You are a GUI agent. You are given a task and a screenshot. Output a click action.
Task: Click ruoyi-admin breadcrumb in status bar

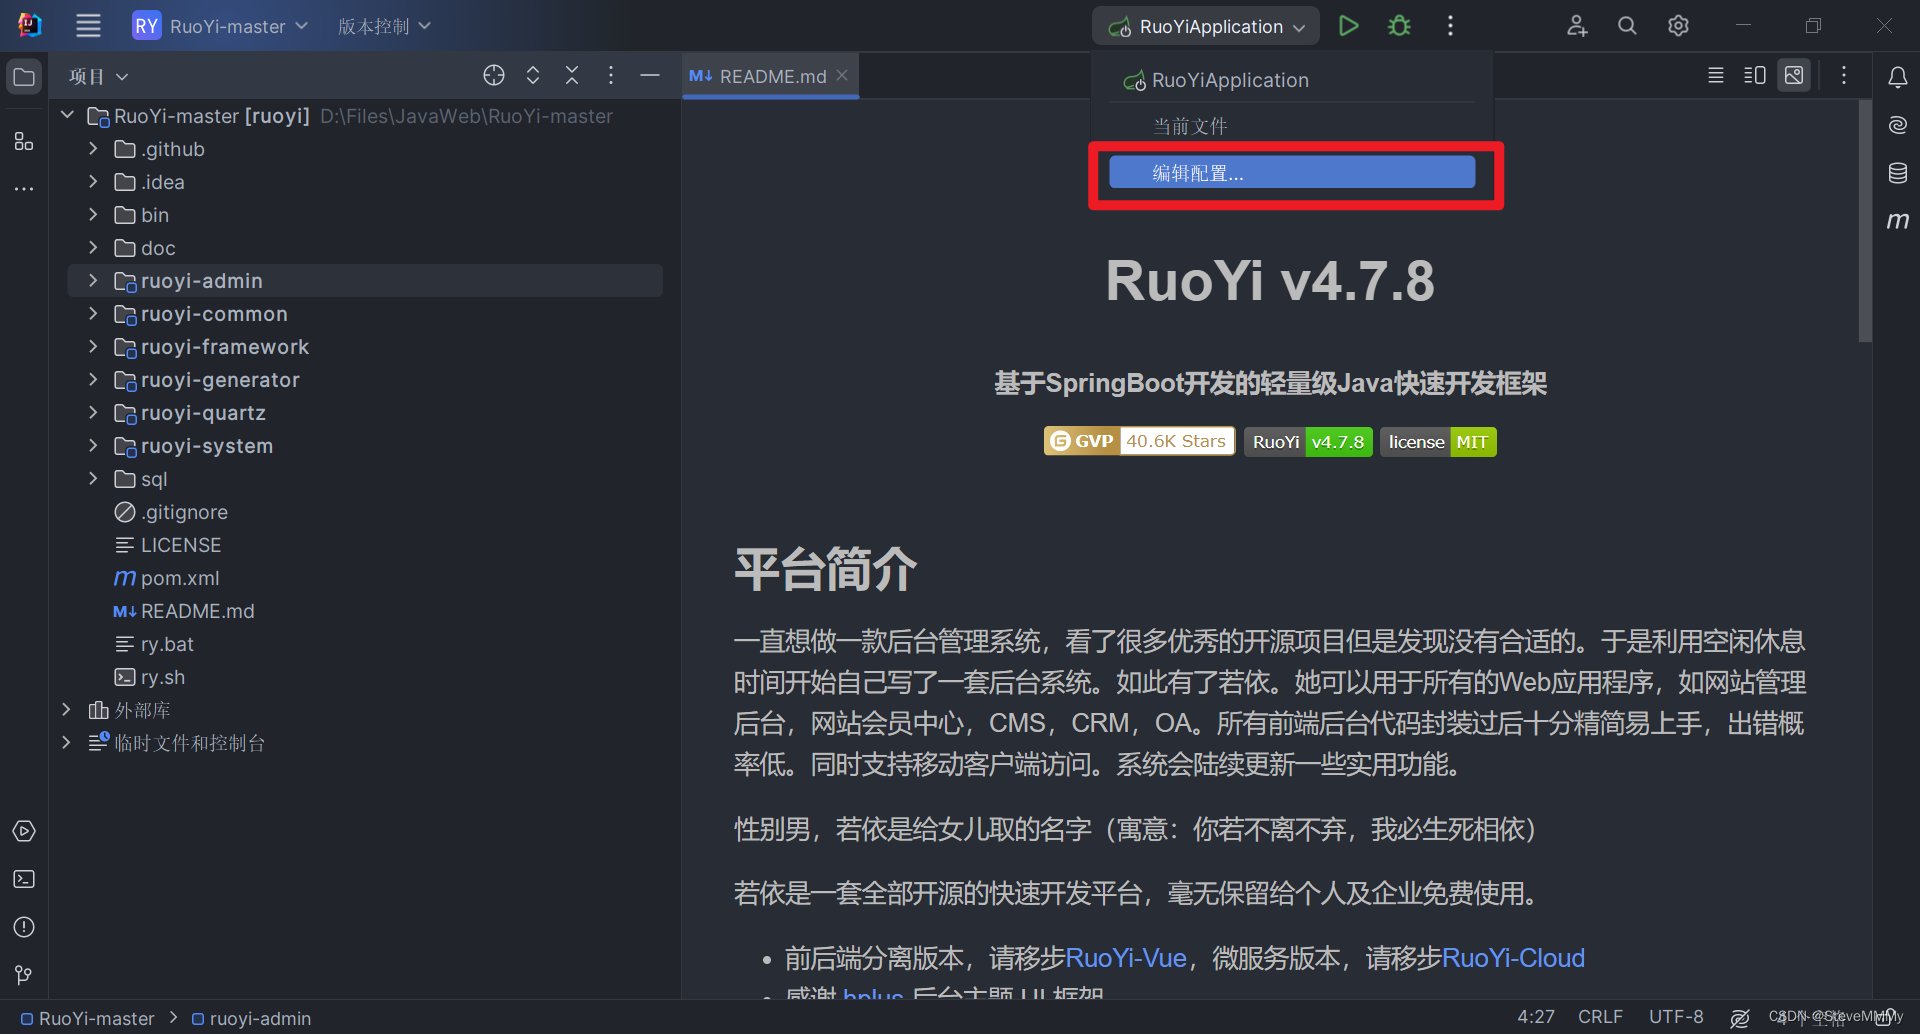point(251,1018)
